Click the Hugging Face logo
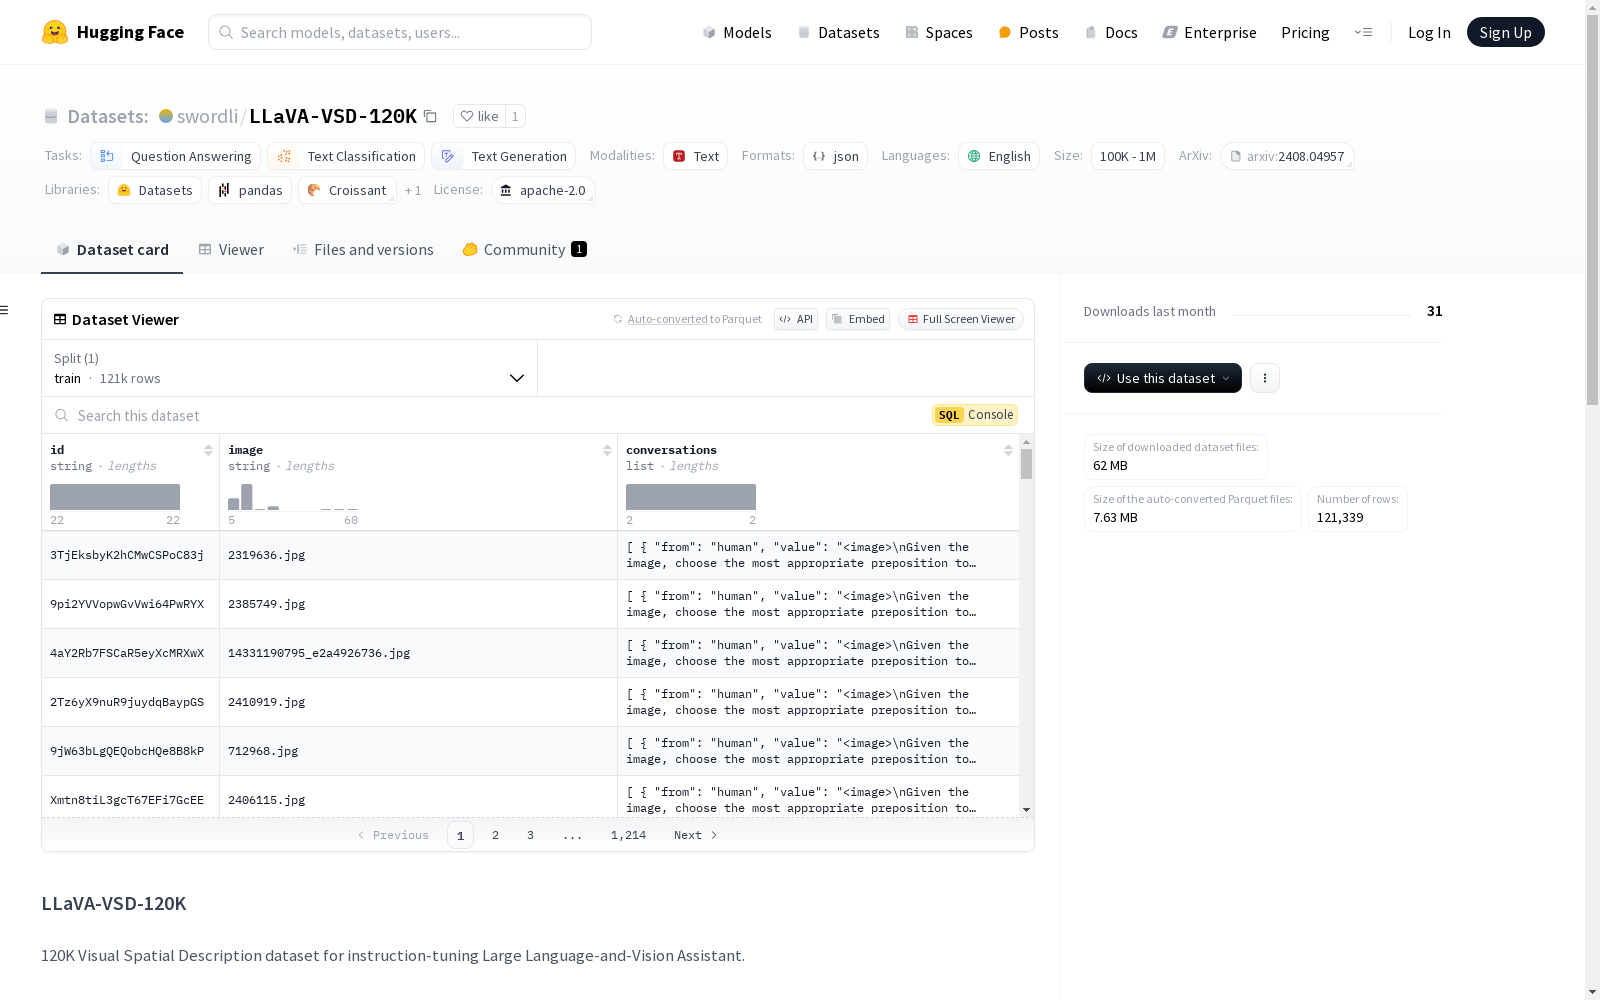This screenshot has width=1600, height=1000. click(113, 32)
